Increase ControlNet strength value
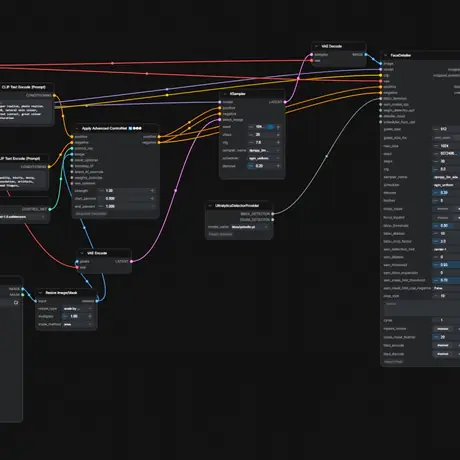Viewport: 460px width, 460px height. pyautogui.click(x=153, y=191)
